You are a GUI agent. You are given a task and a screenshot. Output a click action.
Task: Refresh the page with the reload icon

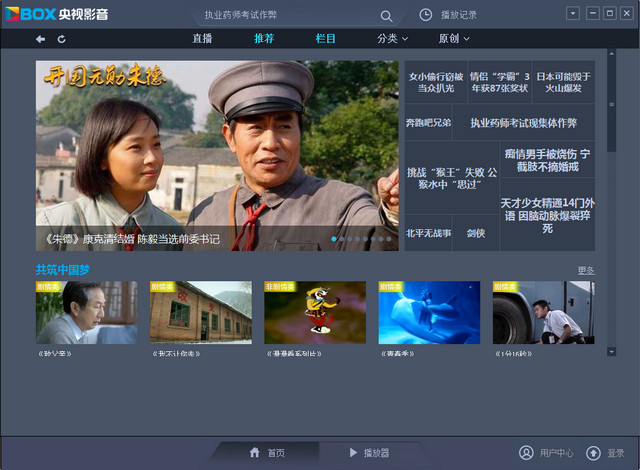point(61,39)
